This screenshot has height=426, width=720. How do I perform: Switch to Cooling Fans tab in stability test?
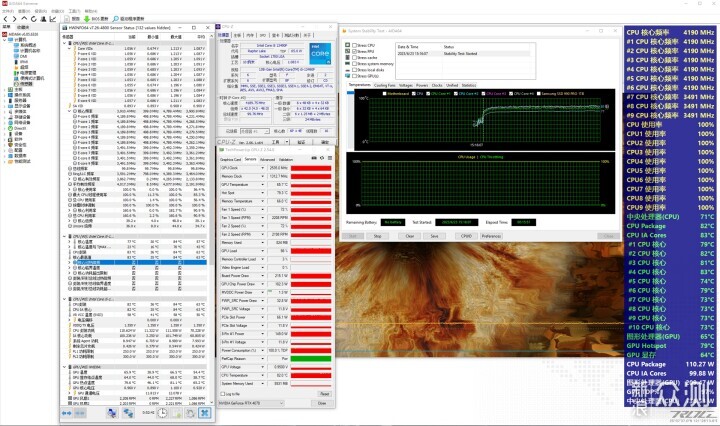pyautogui.click(x=384, y=85)
